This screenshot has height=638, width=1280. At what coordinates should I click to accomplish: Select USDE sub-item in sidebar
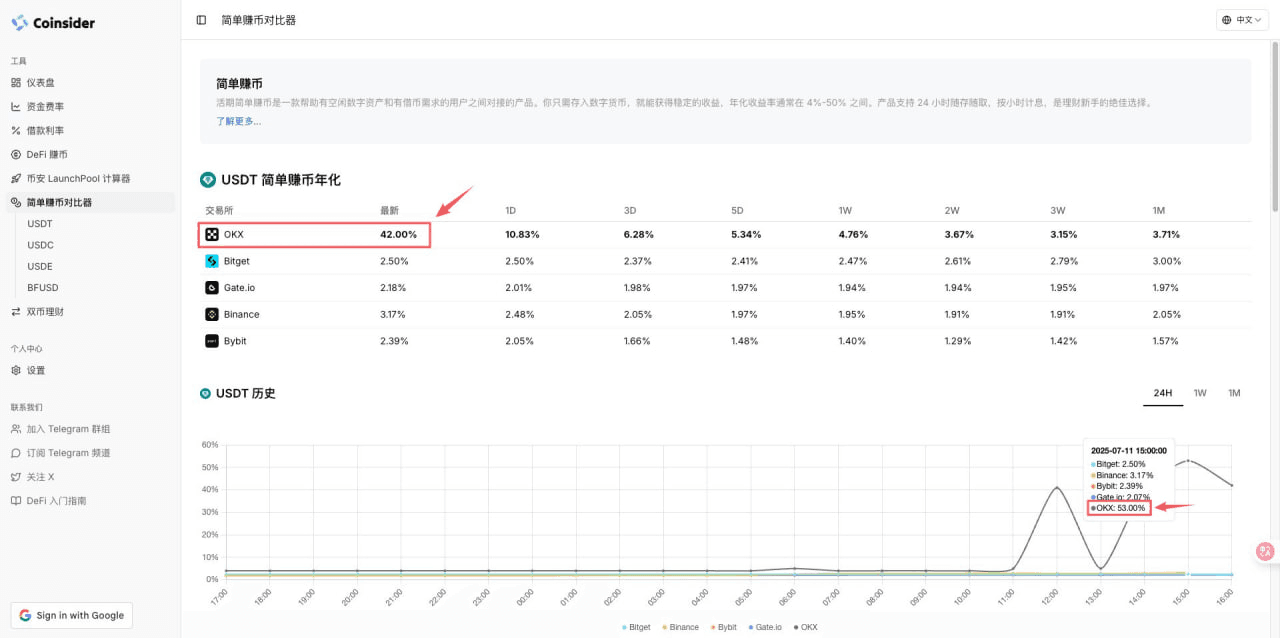pos(40,266)
